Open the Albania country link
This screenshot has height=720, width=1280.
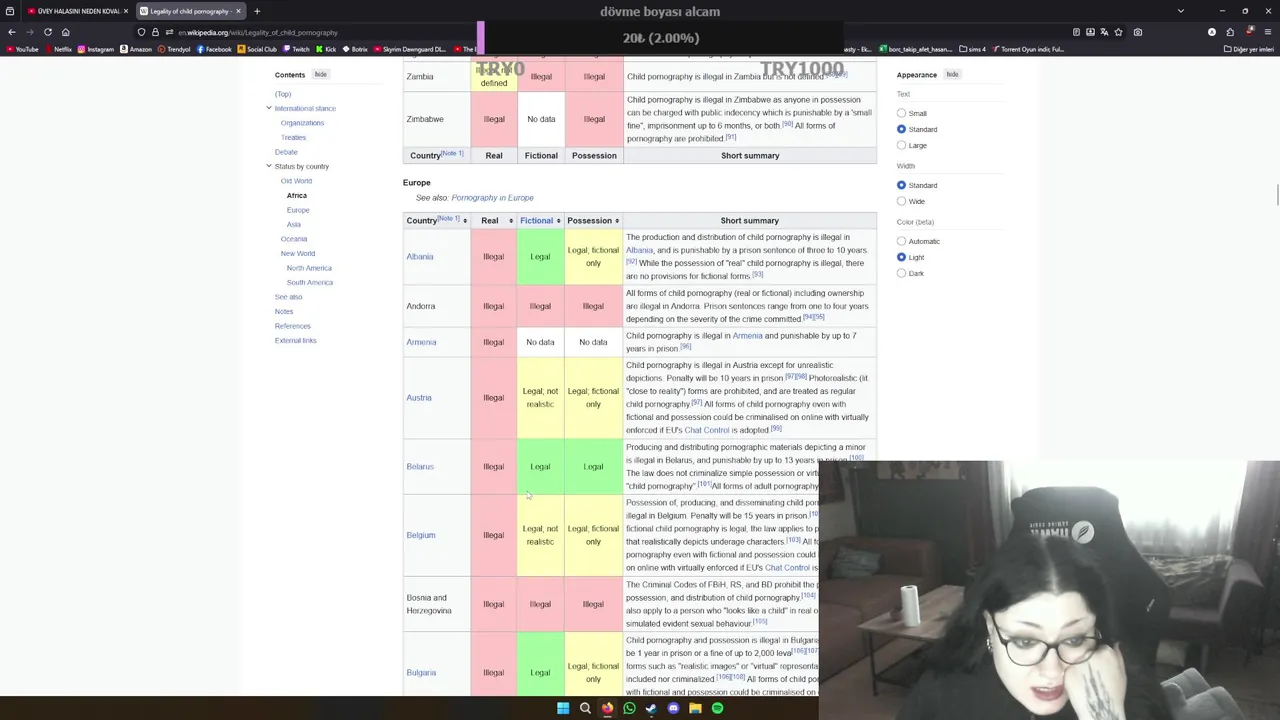(x=420, y=257)
